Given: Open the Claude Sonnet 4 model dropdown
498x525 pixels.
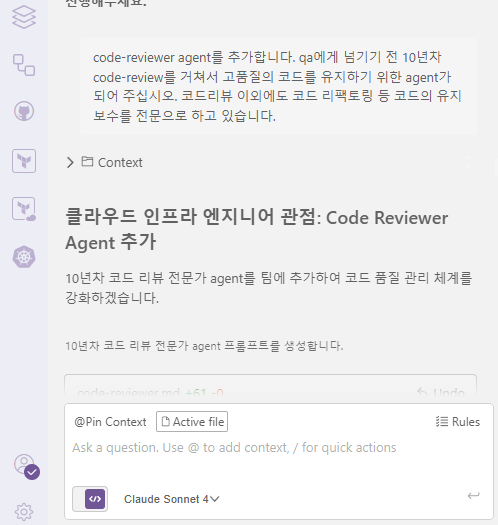Looking at the screenshot, I should click(171, 499).
